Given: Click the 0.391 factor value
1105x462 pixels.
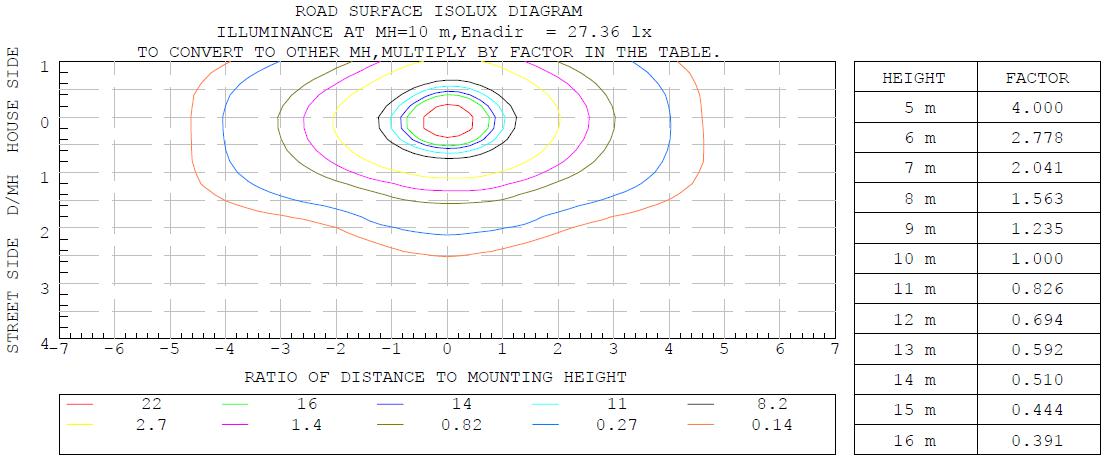Looking at the screenshot, I should (1037, 441).
